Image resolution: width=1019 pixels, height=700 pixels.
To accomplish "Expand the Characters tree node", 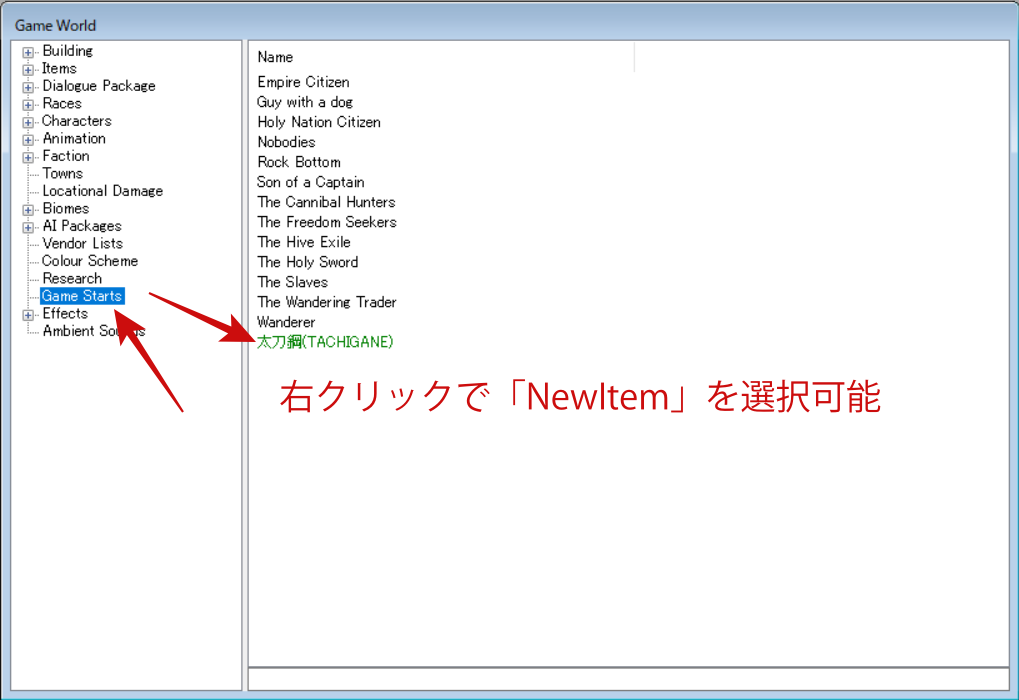I will (x=28, y=122).
